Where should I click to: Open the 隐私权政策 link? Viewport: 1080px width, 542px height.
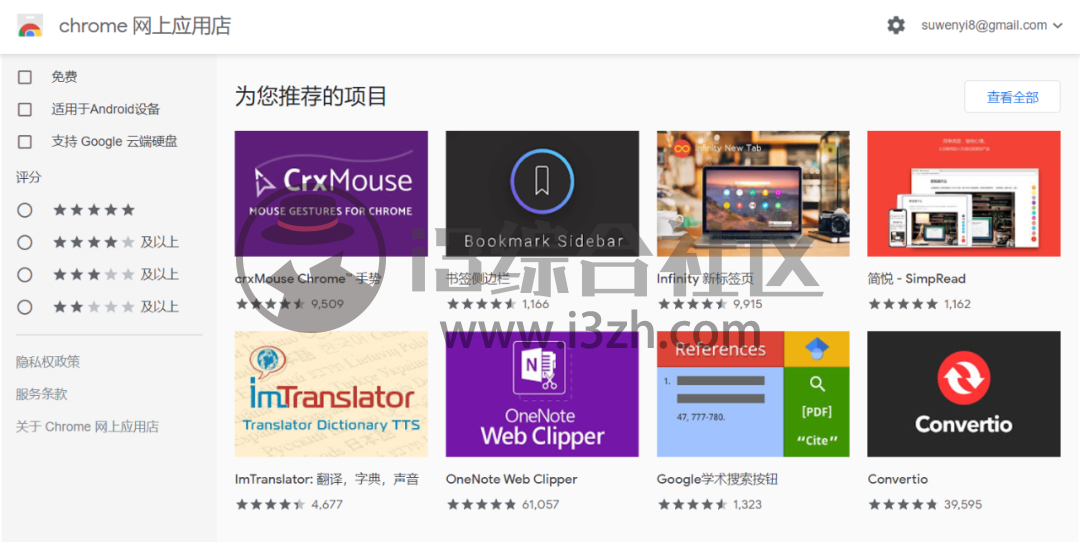pos(48,362)
